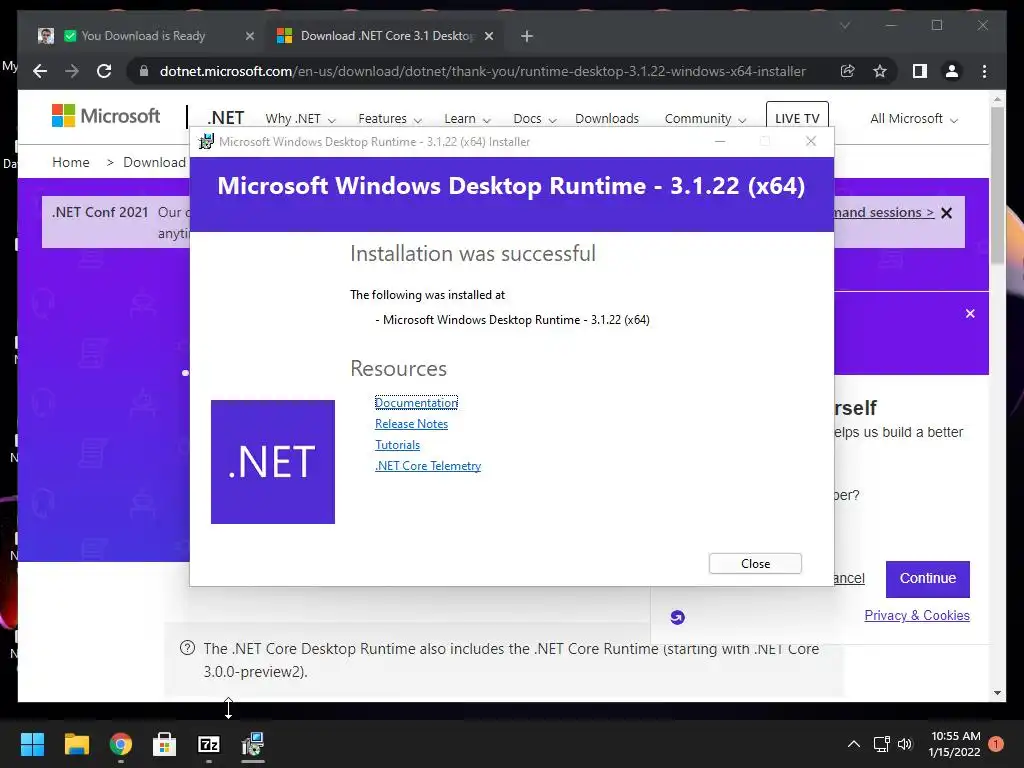The width and height of the screenshot is (1024, 768).
Task: Click the lock icon in address bar
Action: (x=144, y=71)
